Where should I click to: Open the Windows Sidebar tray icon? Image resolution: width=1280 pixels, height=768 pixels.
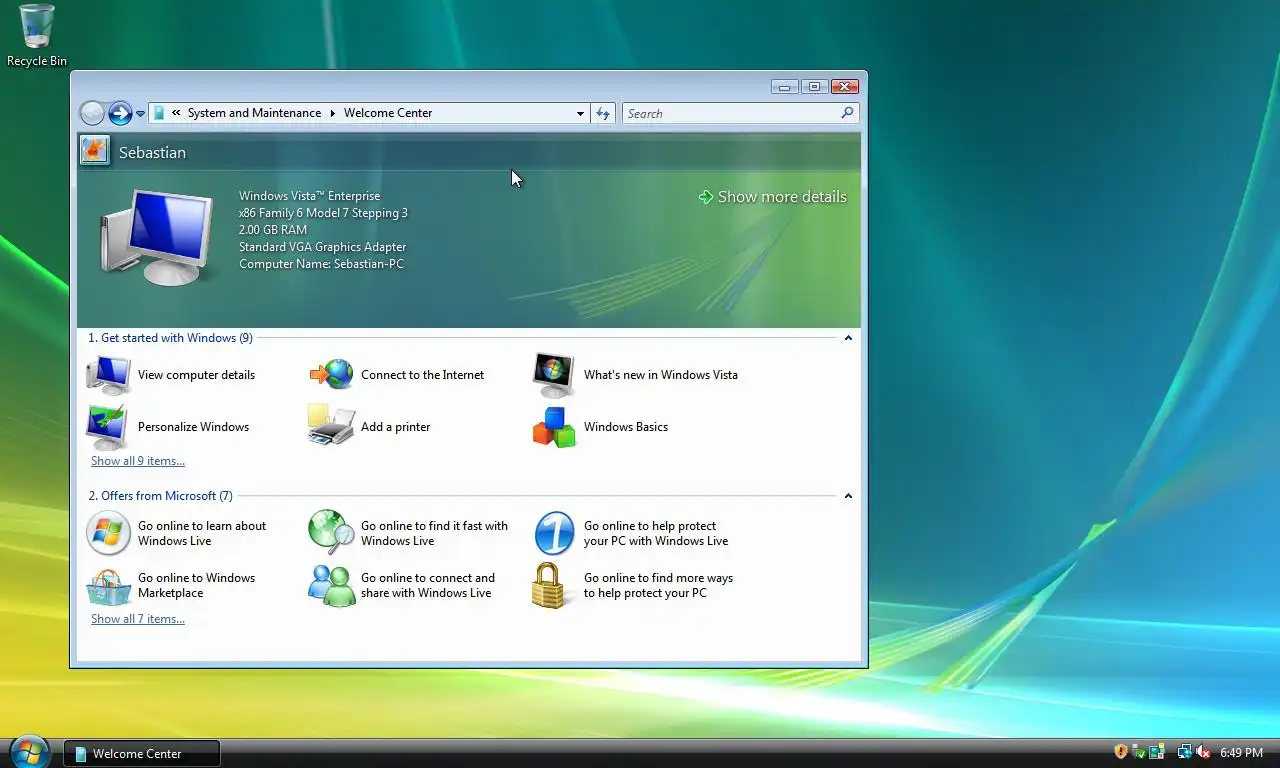1157,752
